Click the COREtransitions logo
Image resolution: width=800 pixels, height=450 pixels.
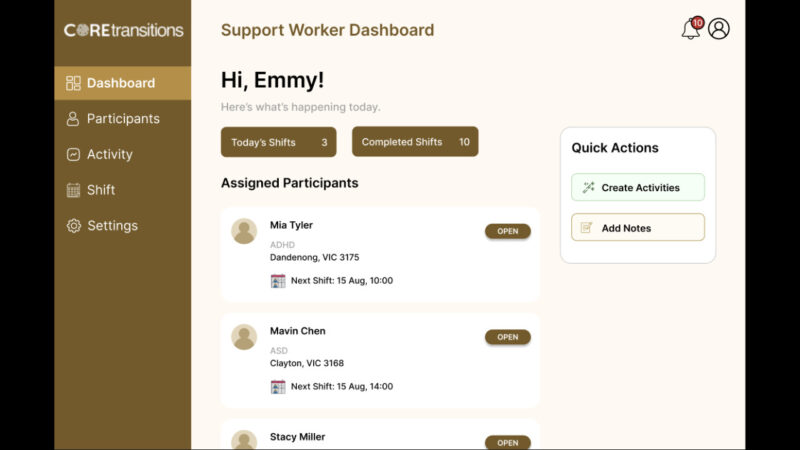pyautogui.click(x=123, y=30)
